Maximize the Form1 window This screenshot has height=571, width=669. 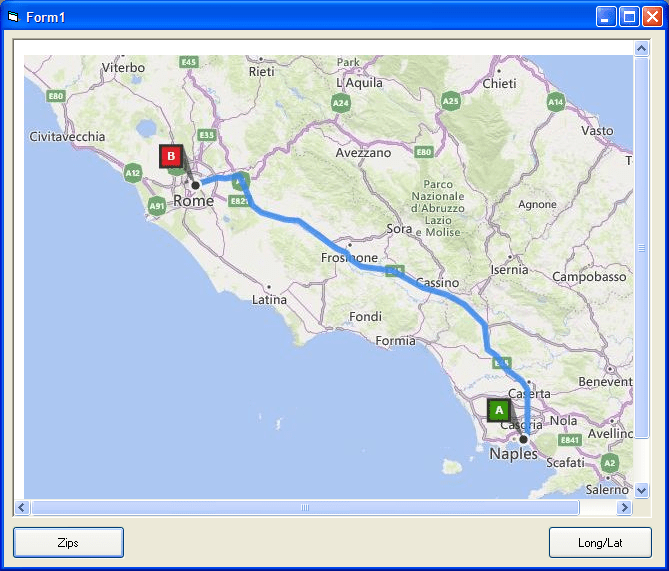click(x=629, y=17)
